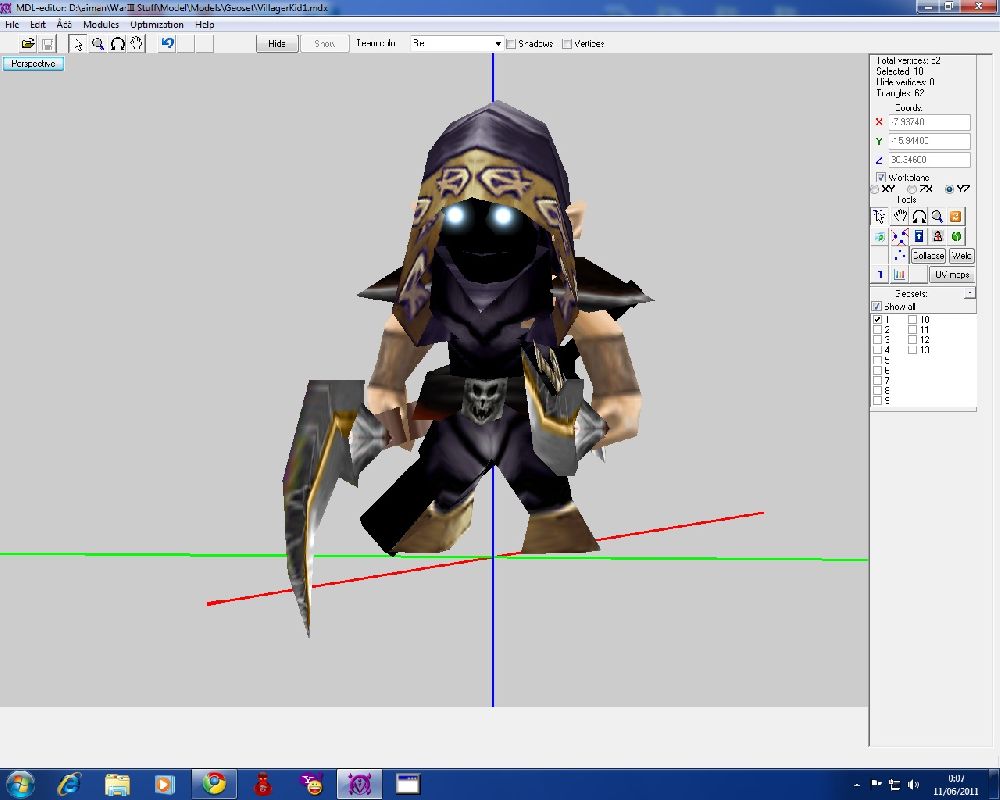
Task: Check geoset 4 checkbox
Action: click(878, 350)
